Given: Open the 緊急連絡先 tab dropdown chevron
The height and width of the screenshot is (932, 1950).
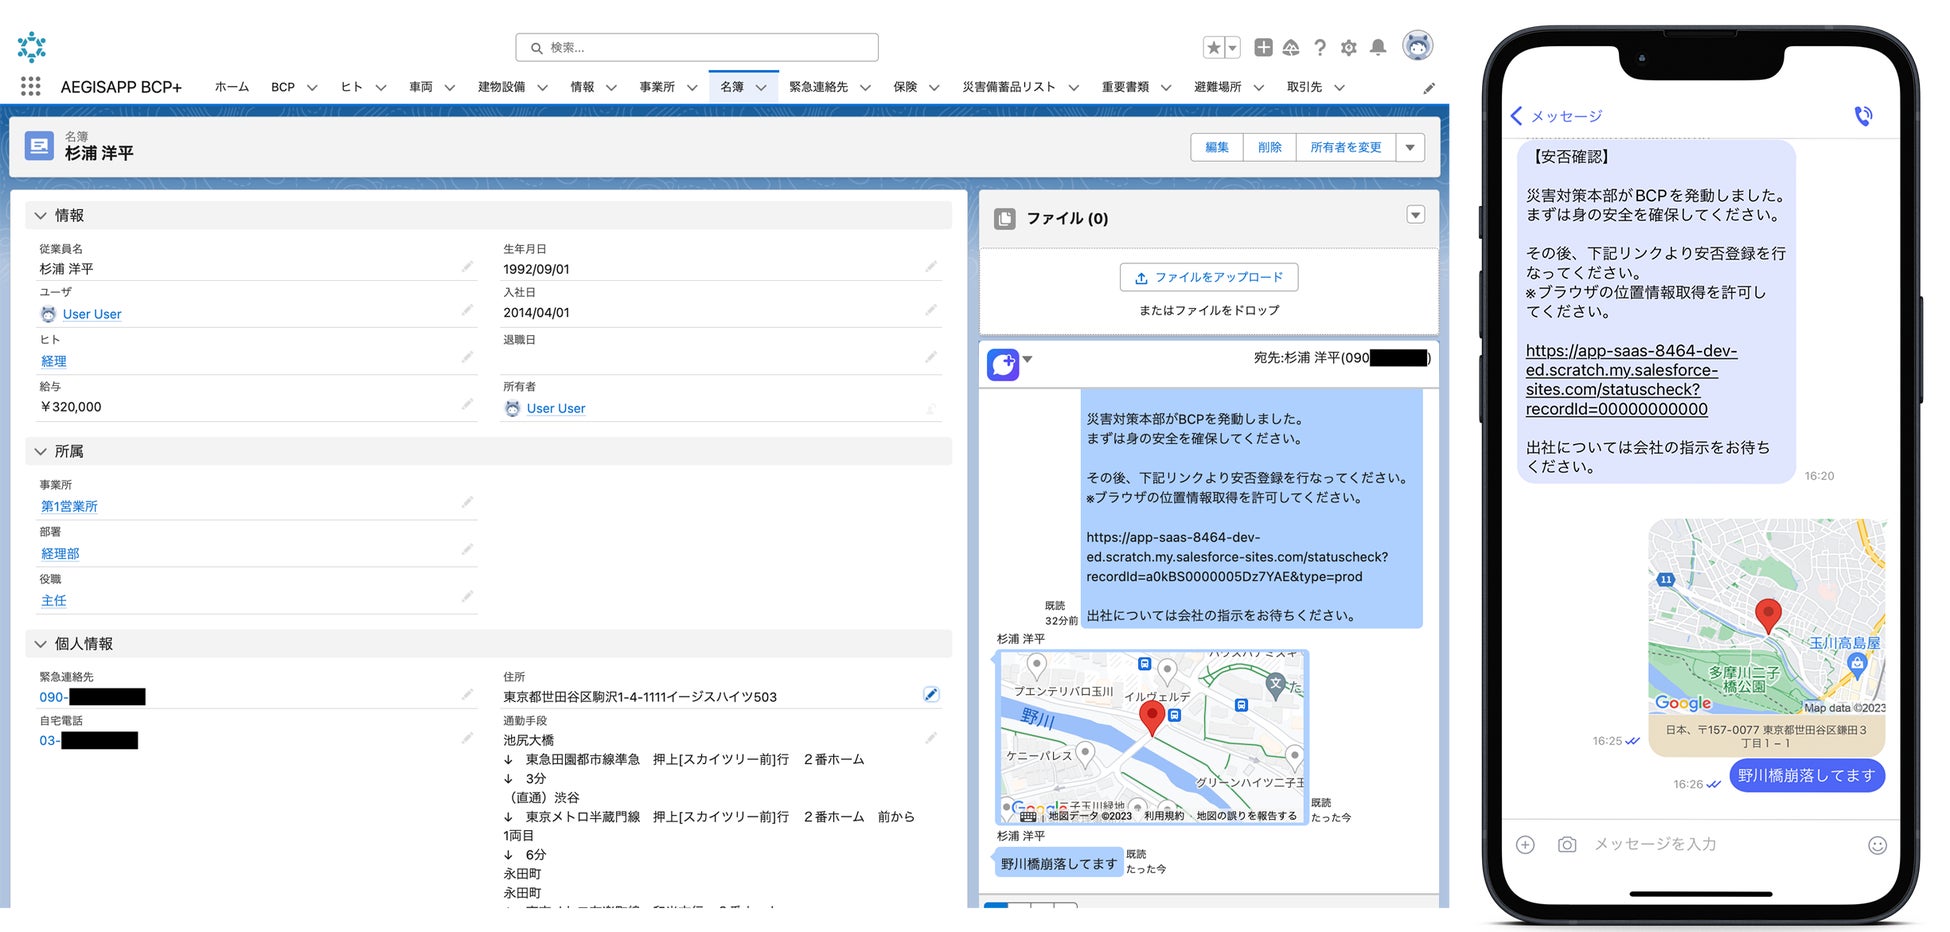Looking at the screenshot, I should pos(865,88).
